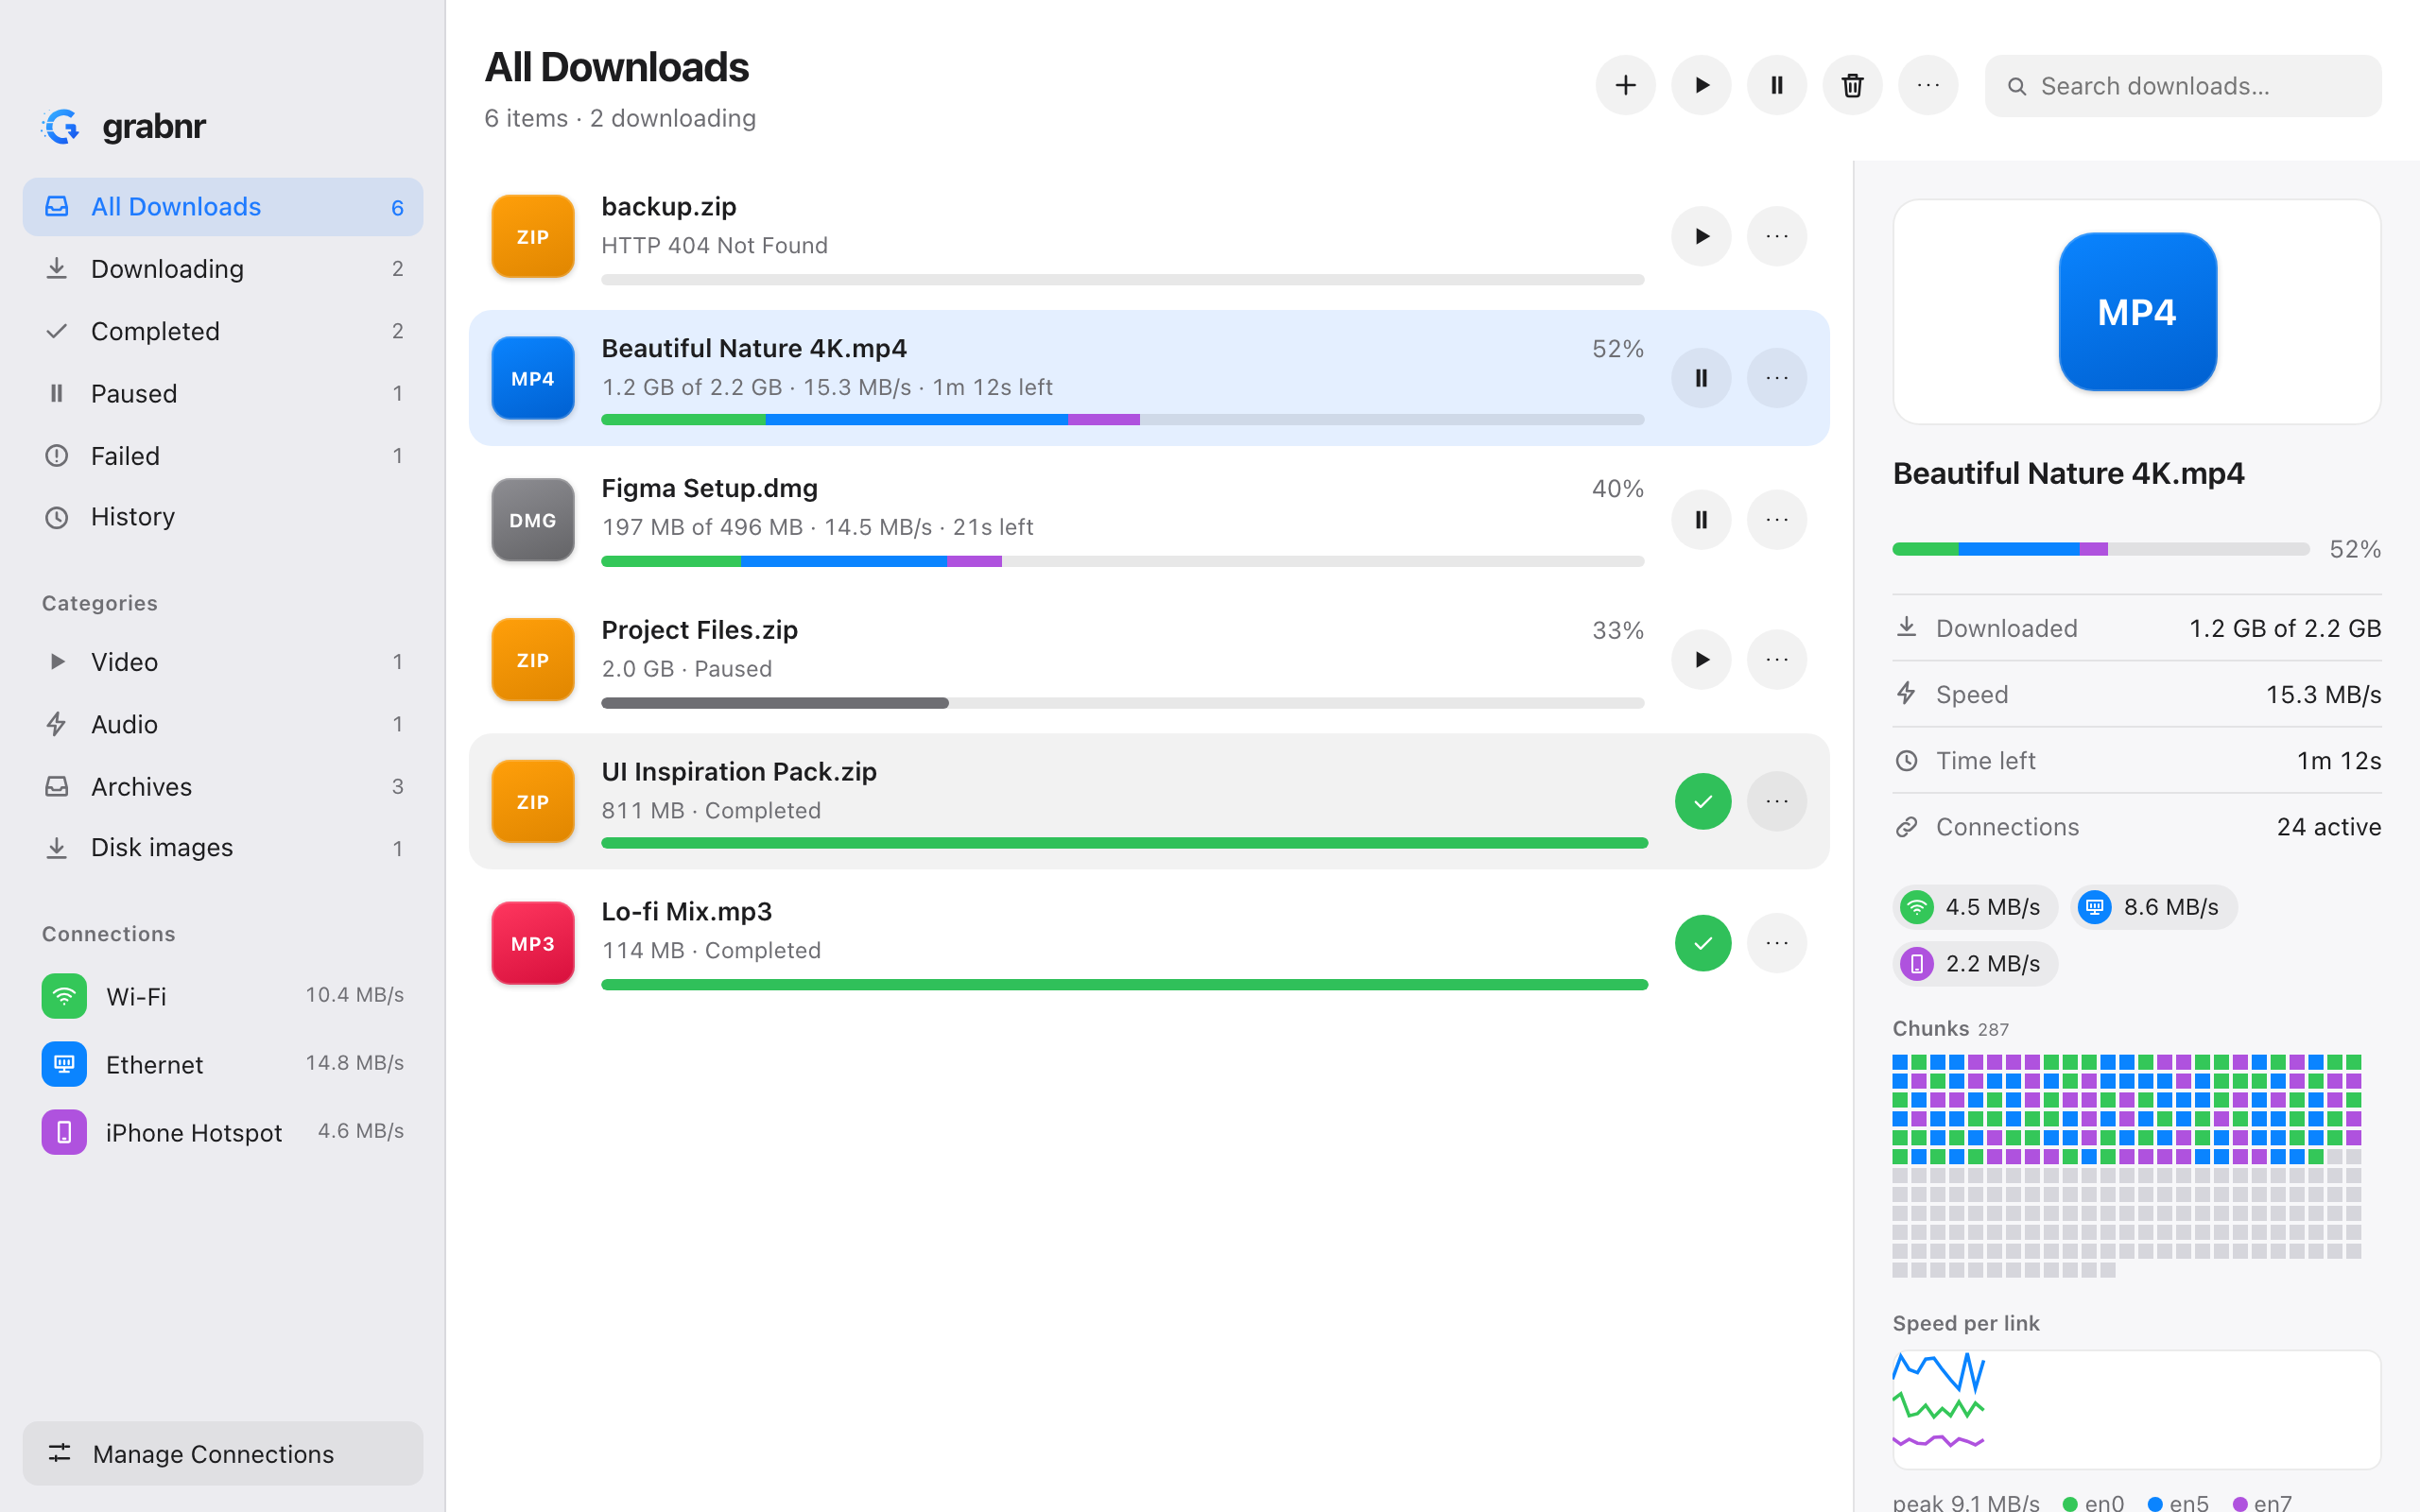Filter by Video category
Screen dimensions: 2420x1512
point(223,662)
